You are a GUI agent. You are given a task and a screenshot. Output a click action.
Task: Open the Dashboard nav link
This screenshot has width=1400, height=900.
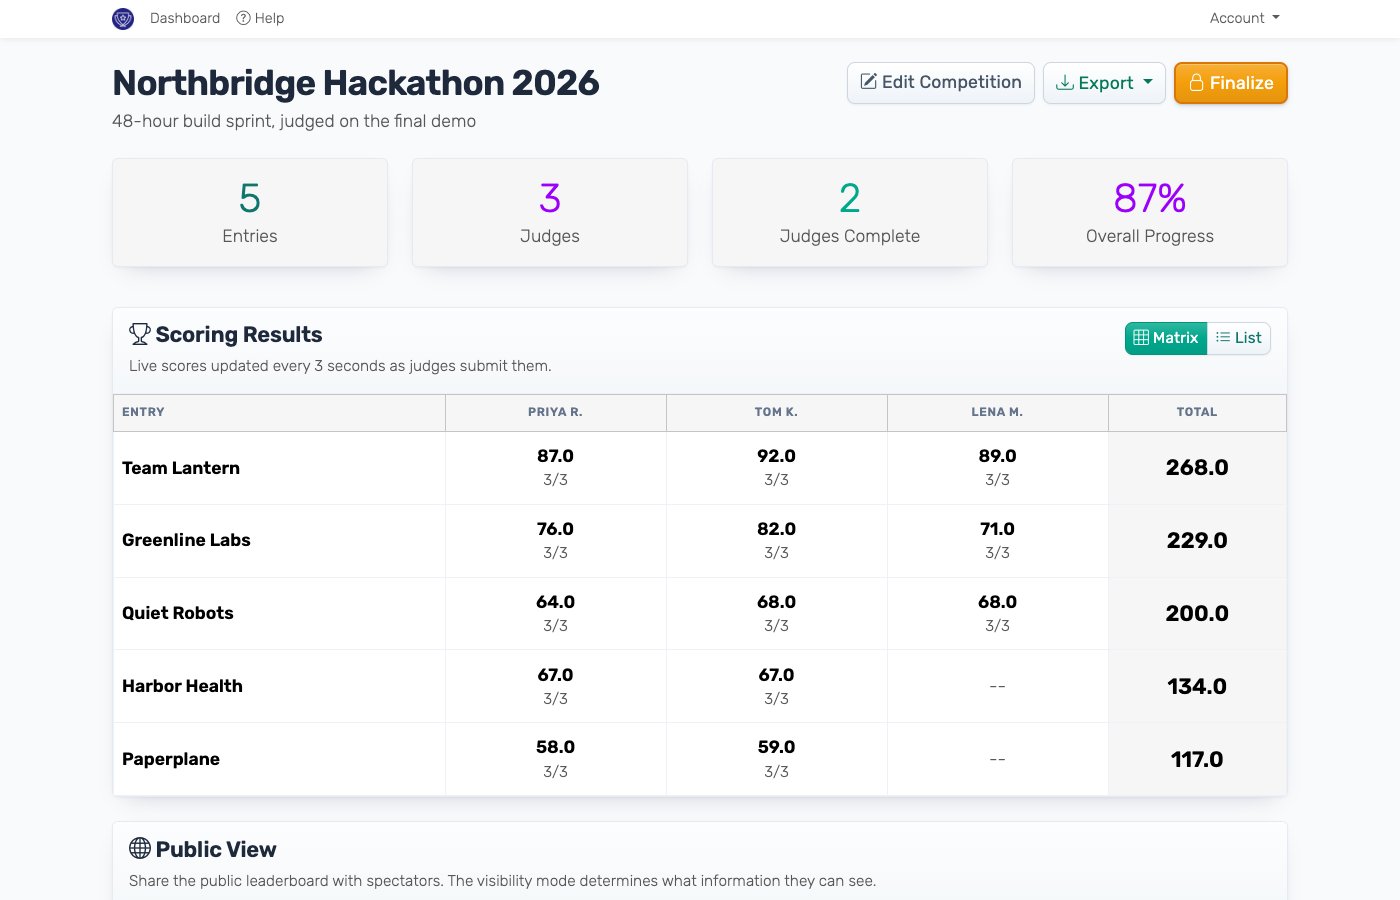(x=185, y=18)
